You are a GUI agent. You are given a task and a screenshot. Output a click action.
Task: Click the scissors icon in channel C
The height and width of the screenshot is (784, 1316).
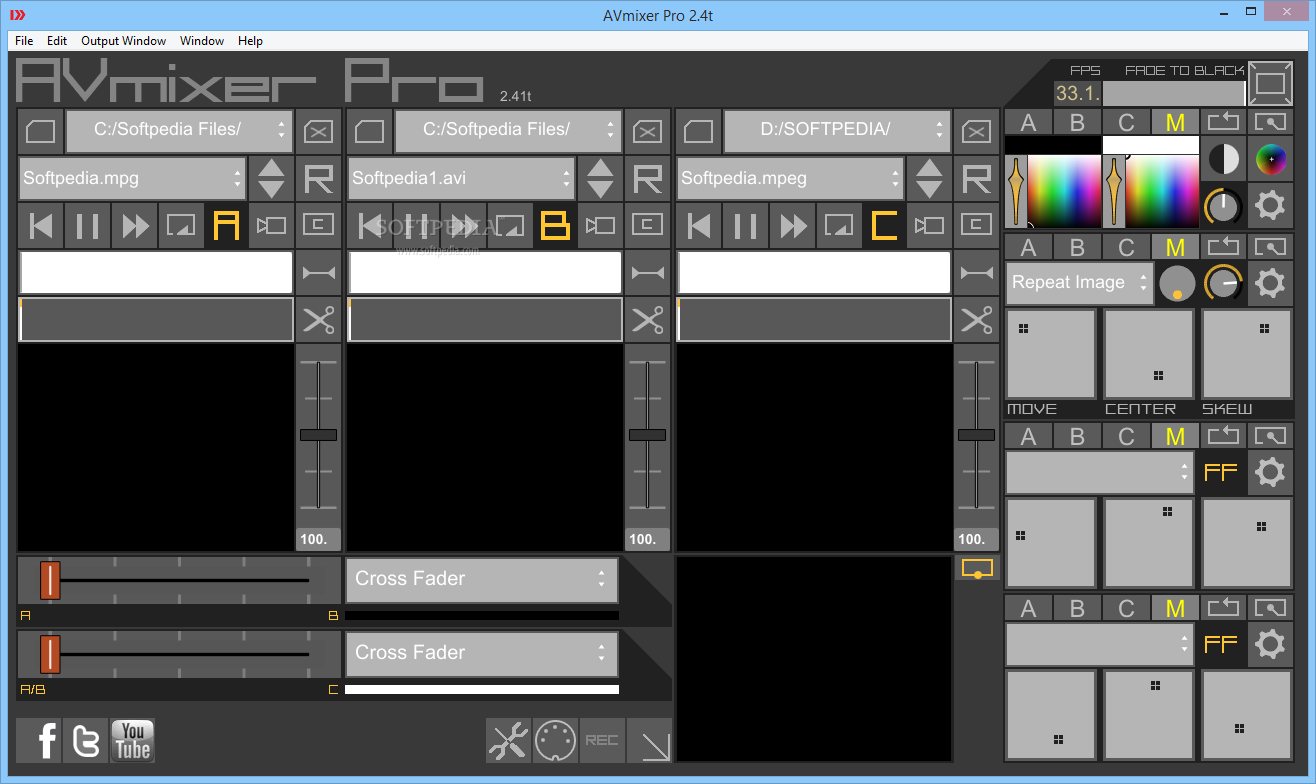click(x=977, y=320)
